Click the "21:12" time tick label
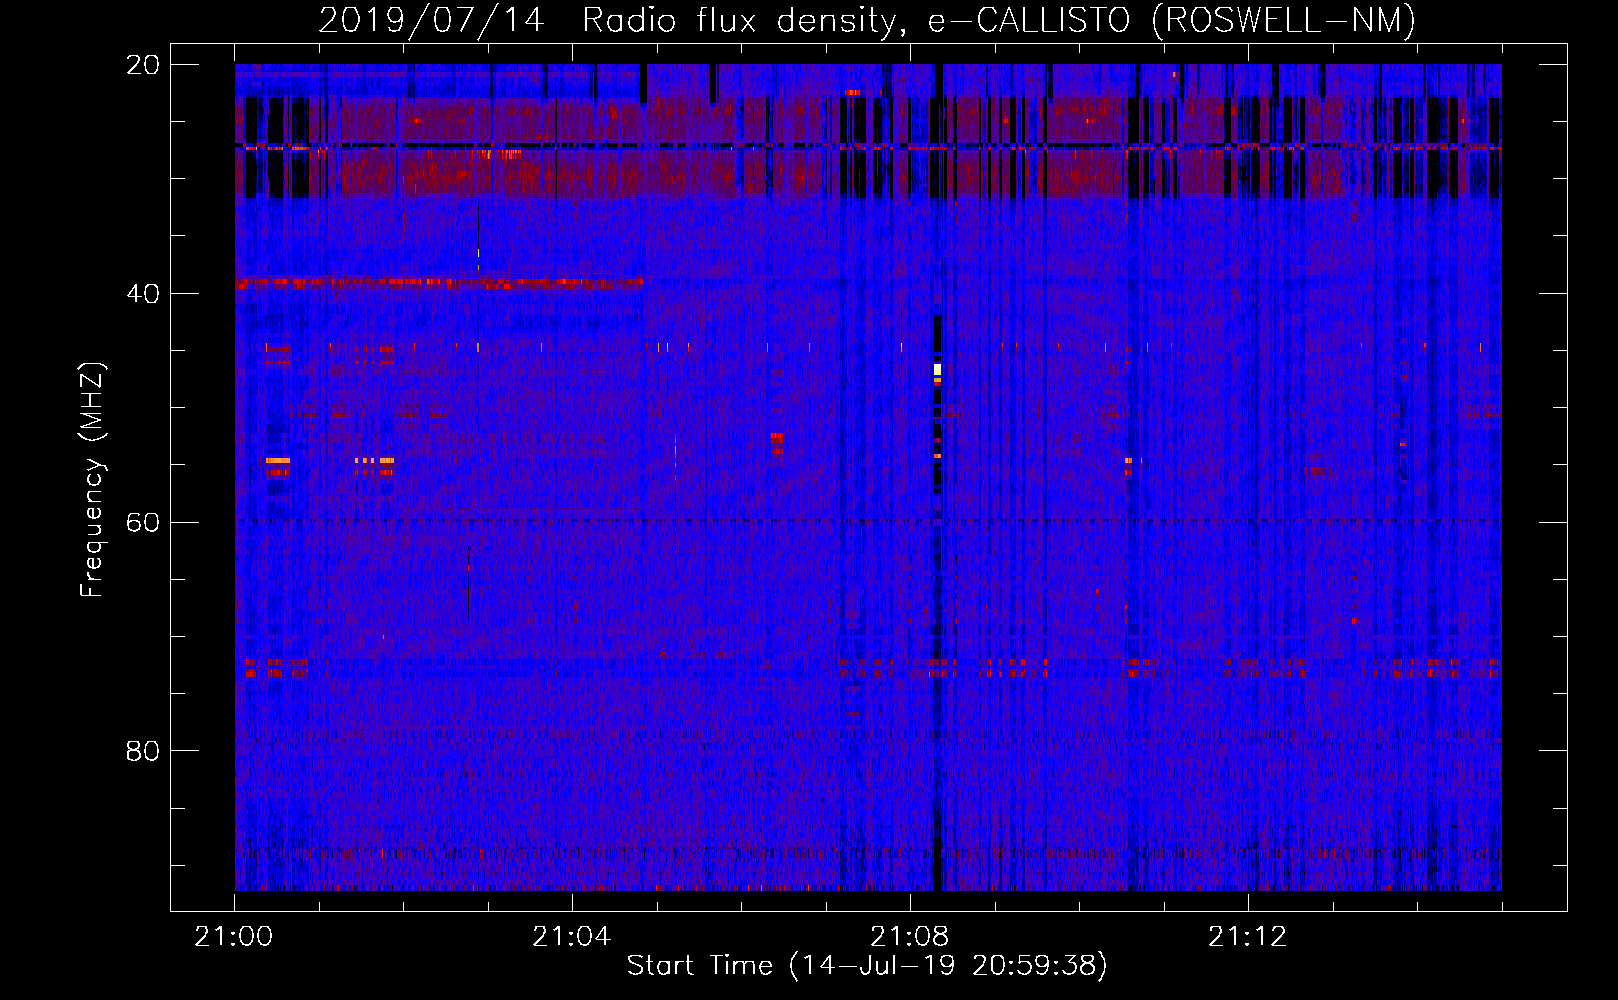The image size is (1618, 1000). (1248, 937)
